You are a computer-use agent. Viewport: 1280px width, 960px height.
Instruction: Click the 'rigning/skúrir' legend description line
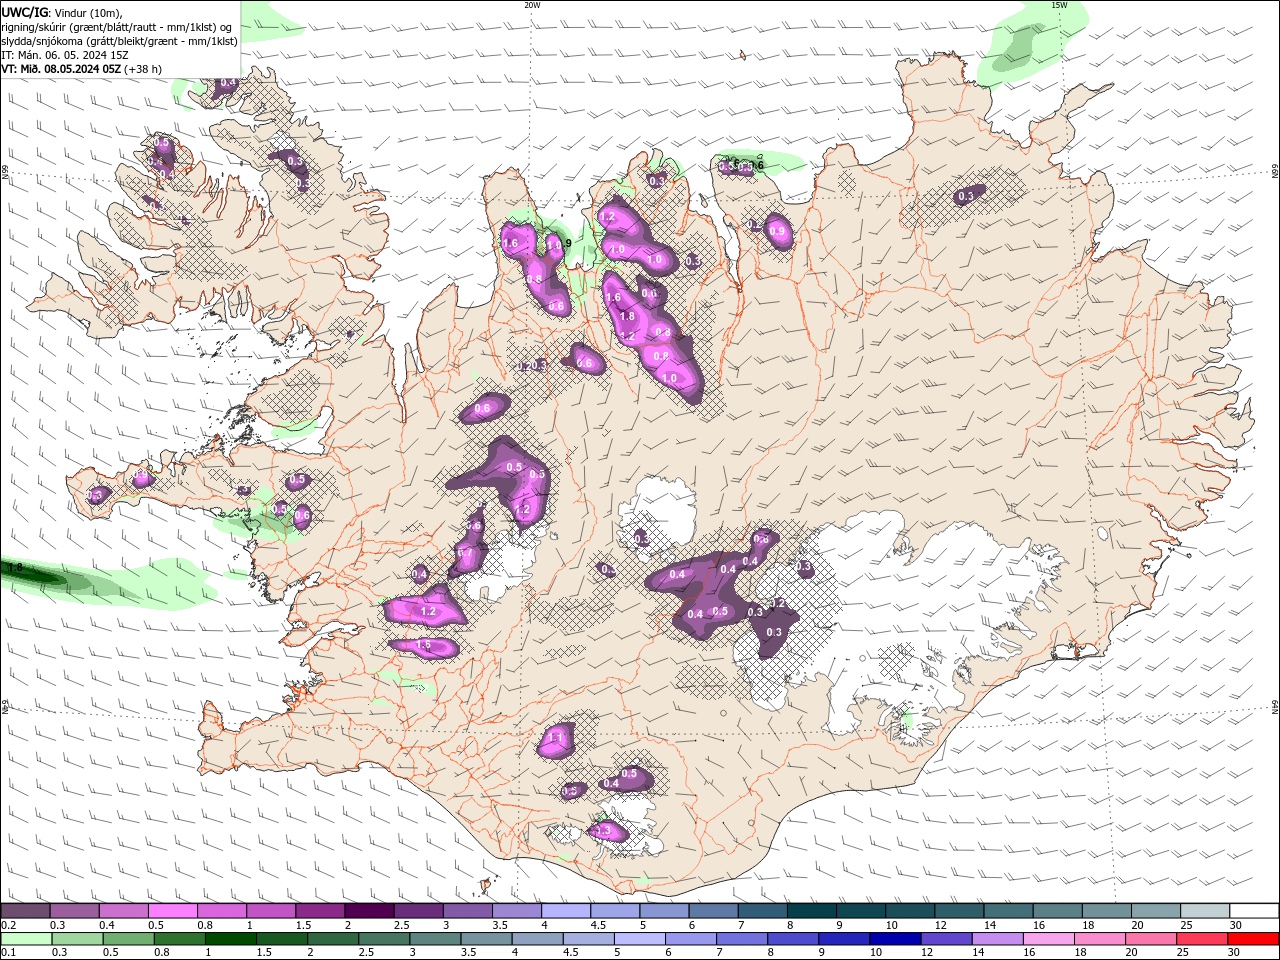[x=118, y=27]
